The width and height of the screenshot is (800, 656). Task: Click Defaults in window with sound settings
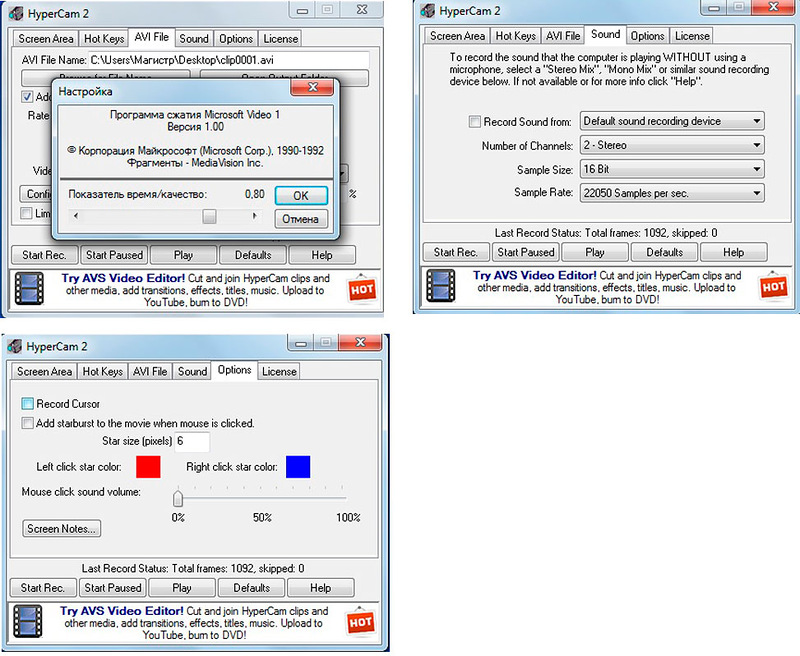(665, 252)
